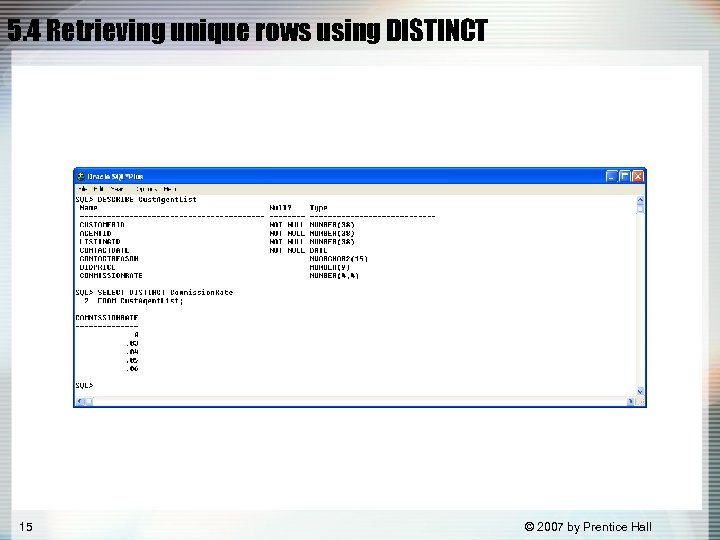This screenshot has width=720, height=540.
Task: Click the Oracle SQL*Plus title bar icon
Action: click(81, 176)
